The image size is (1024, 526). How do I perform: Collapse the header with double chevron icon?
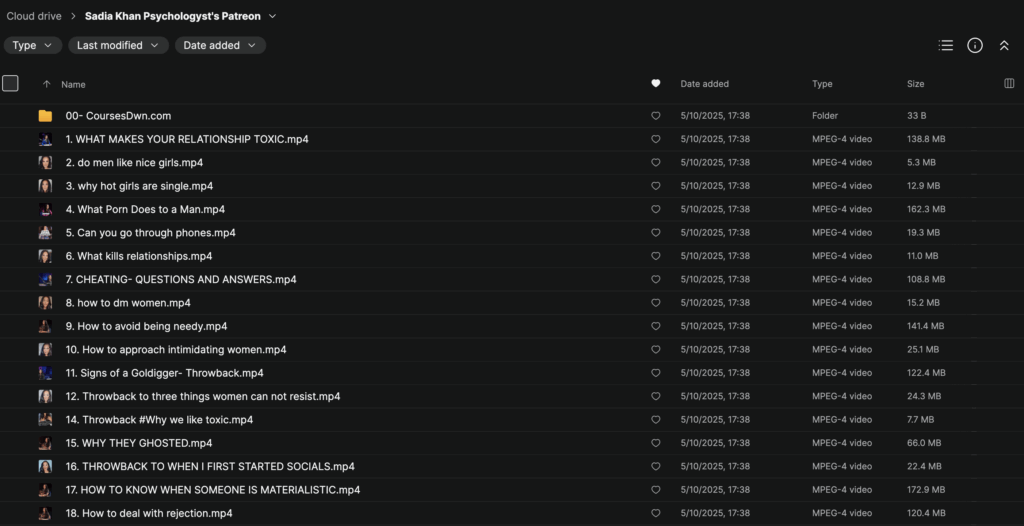click(1004, 45)
